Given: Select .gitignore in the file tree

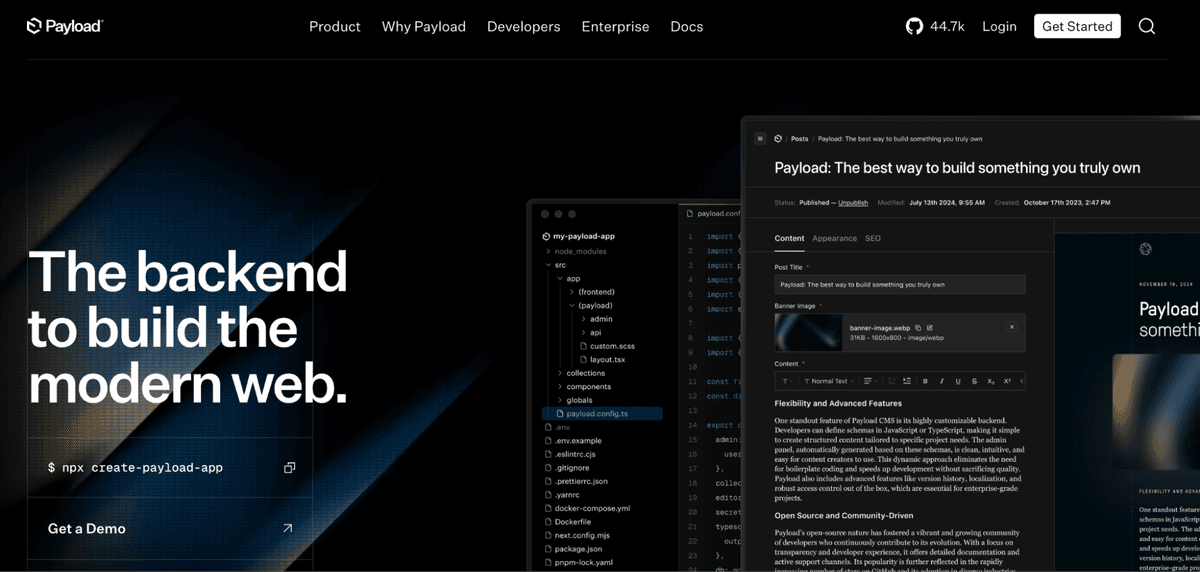Looking at the screenshot, I should (572, 467).
